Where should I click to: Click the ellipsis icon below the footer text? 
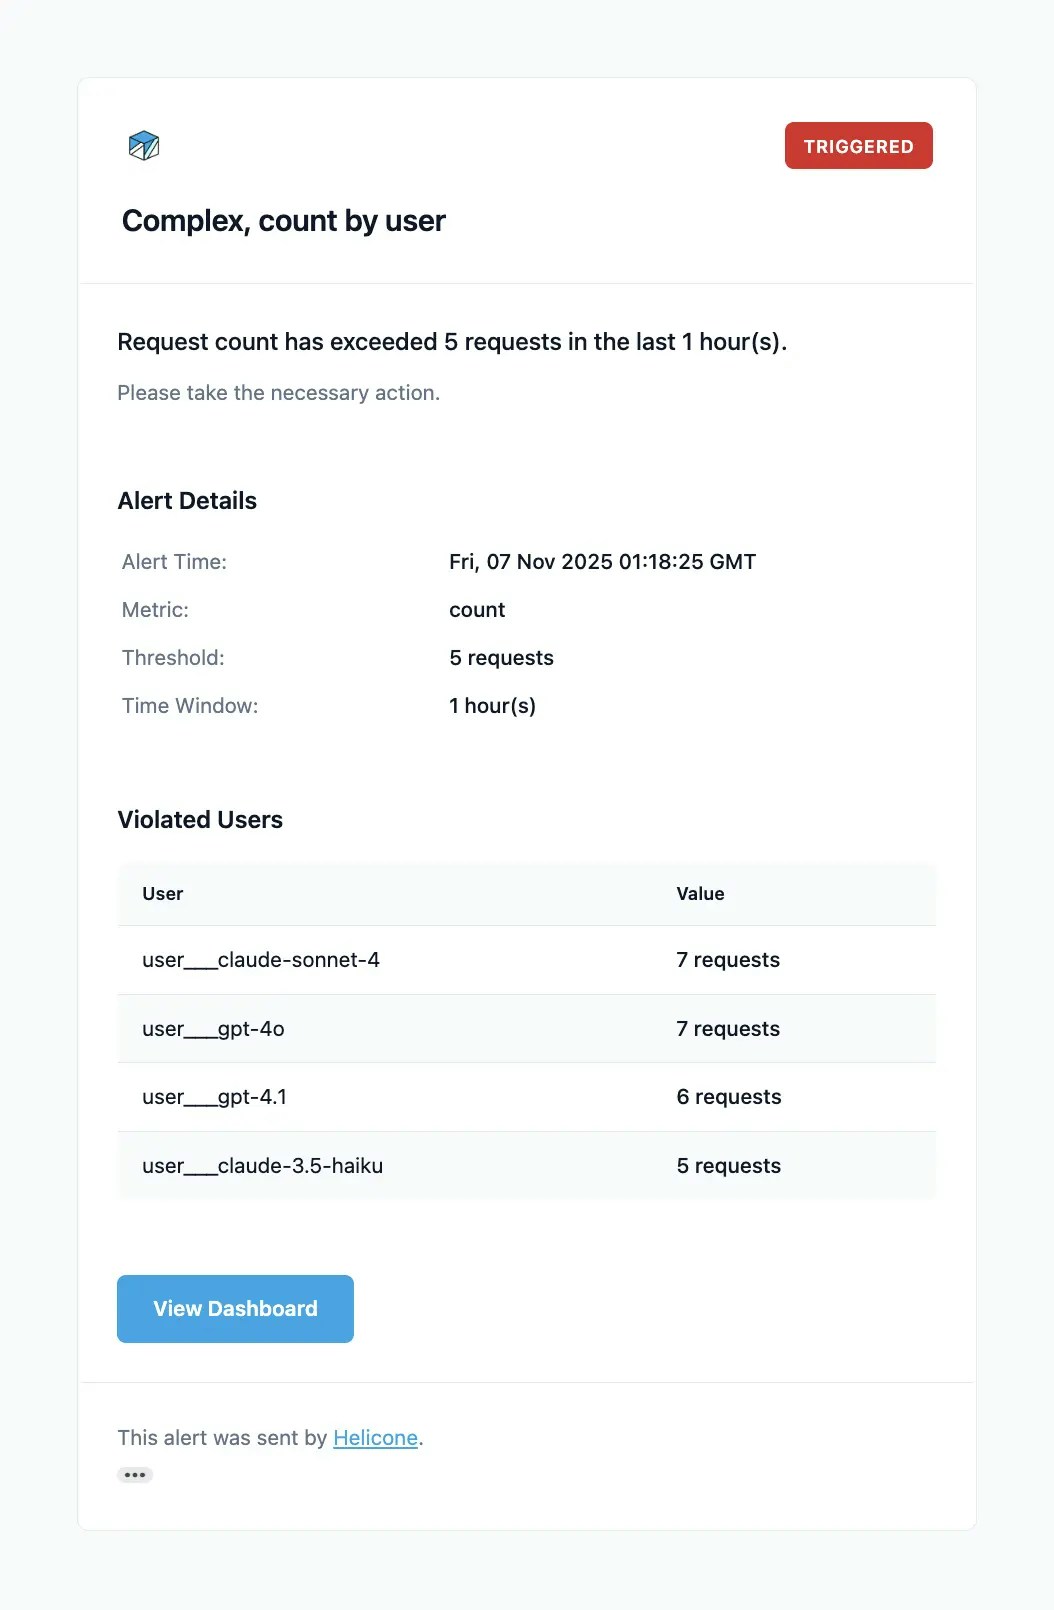(135, 1474)
